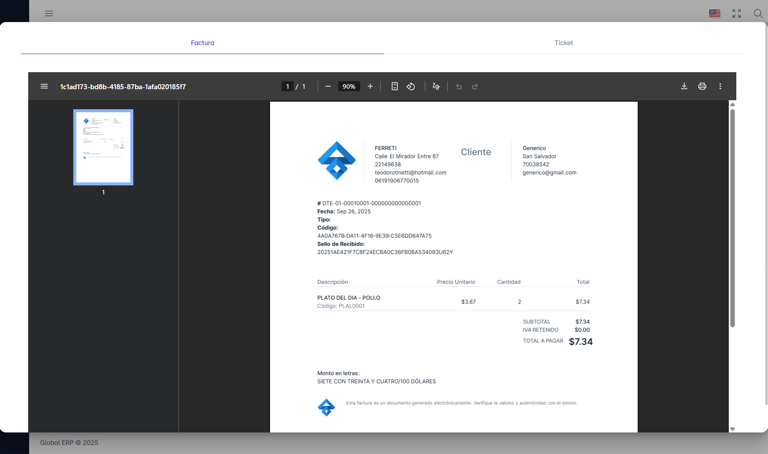Click the SUBTOTAL label
The height and width of the screenshot is (454, 768).
[x=536, y=322]
